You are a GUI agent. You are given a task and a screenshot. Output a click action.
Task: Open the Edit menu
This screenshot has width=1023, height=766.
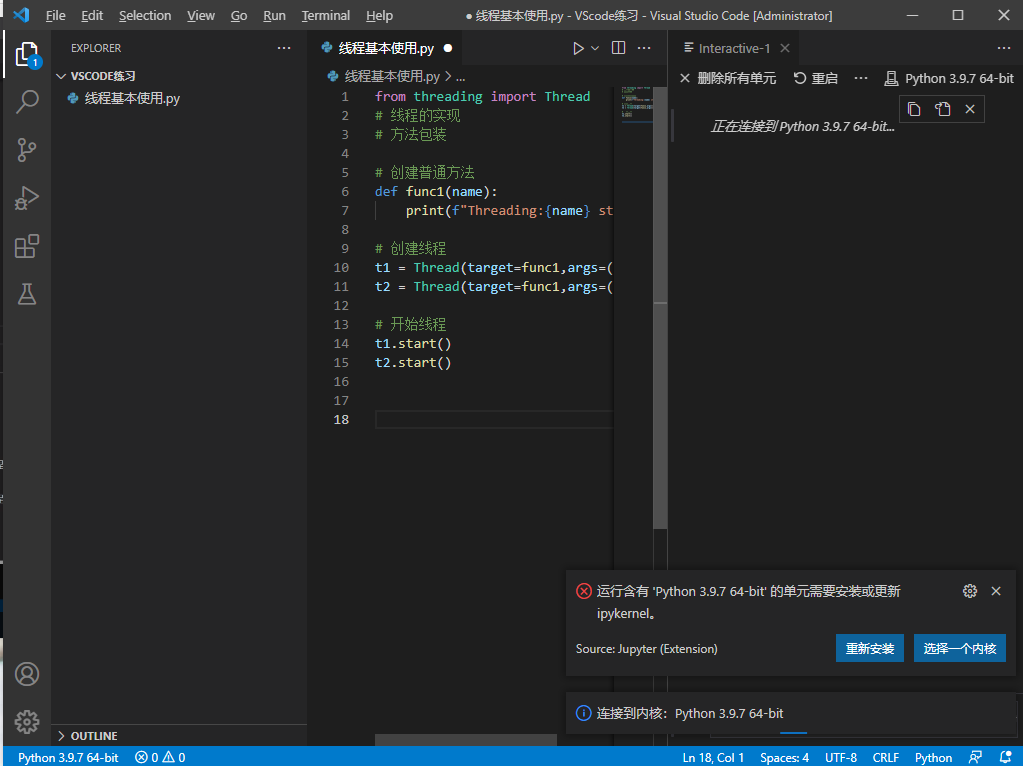(92, 16)
